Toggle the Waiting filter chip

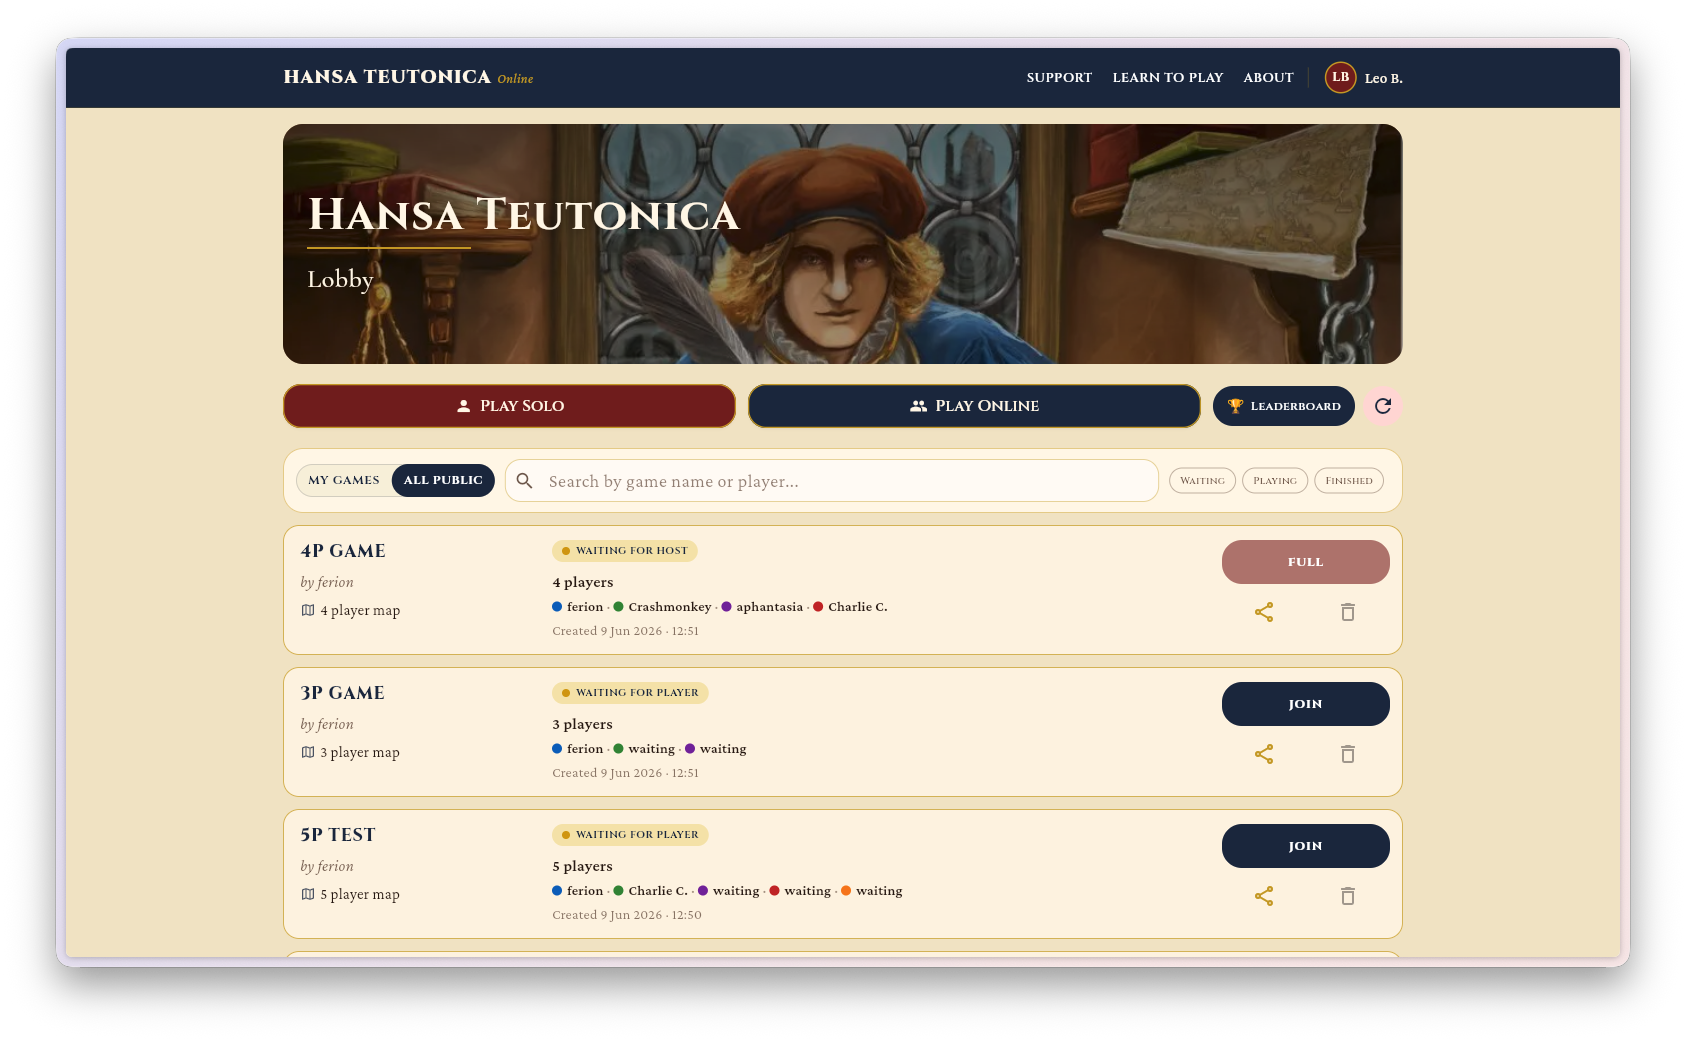1202,481
